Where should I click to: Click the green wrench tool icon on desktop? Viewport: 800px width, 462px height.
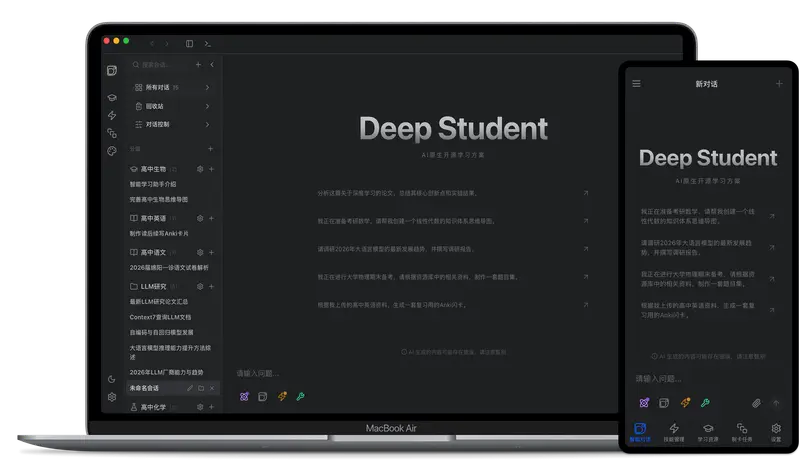point(300,396)
